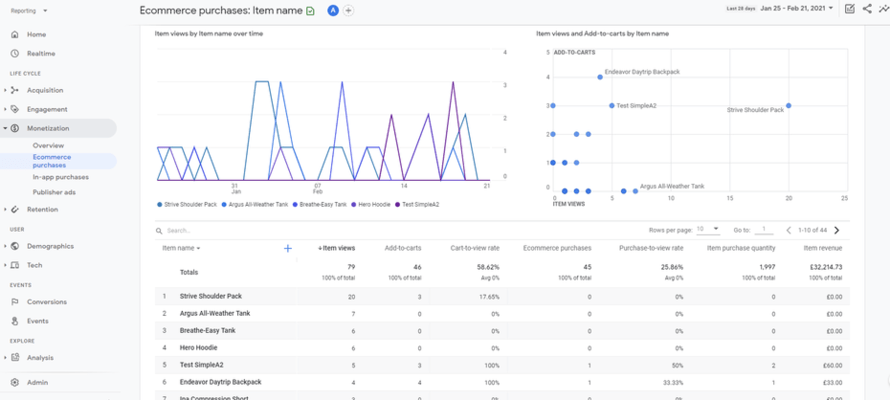This screenshot has height=400, width=890.
Task: Toggle Hero Hoodie series in chart legend
Action: tap(373, 204)
